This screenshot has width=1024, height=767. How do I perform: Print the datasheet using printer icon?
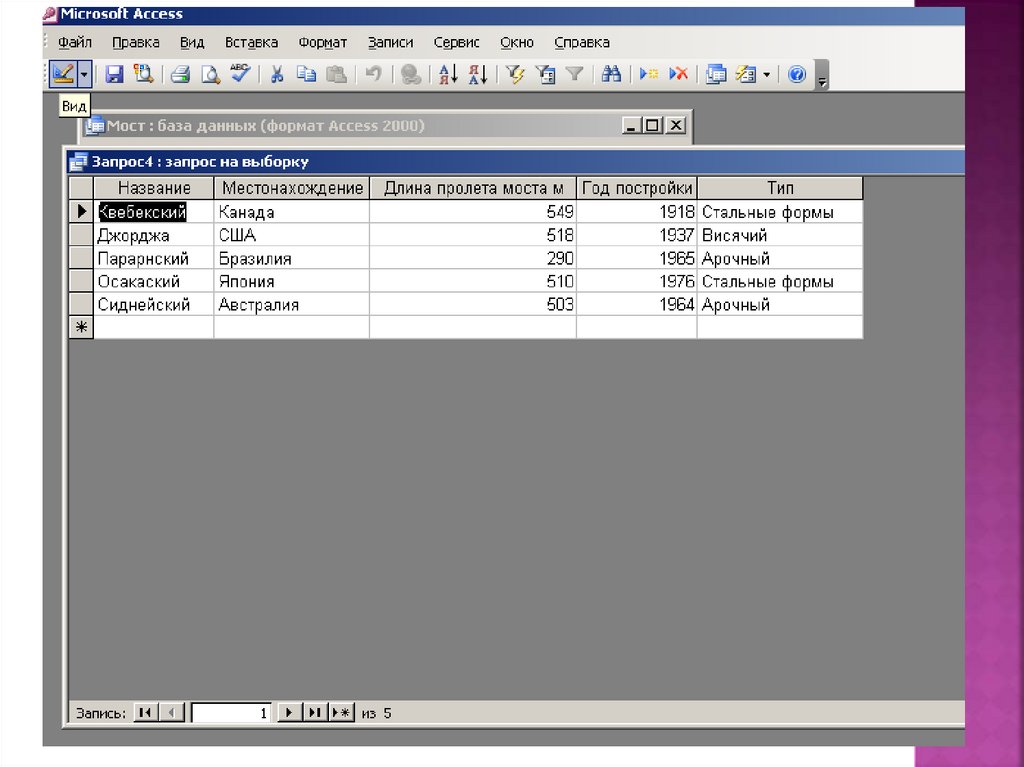coord(180,74)
